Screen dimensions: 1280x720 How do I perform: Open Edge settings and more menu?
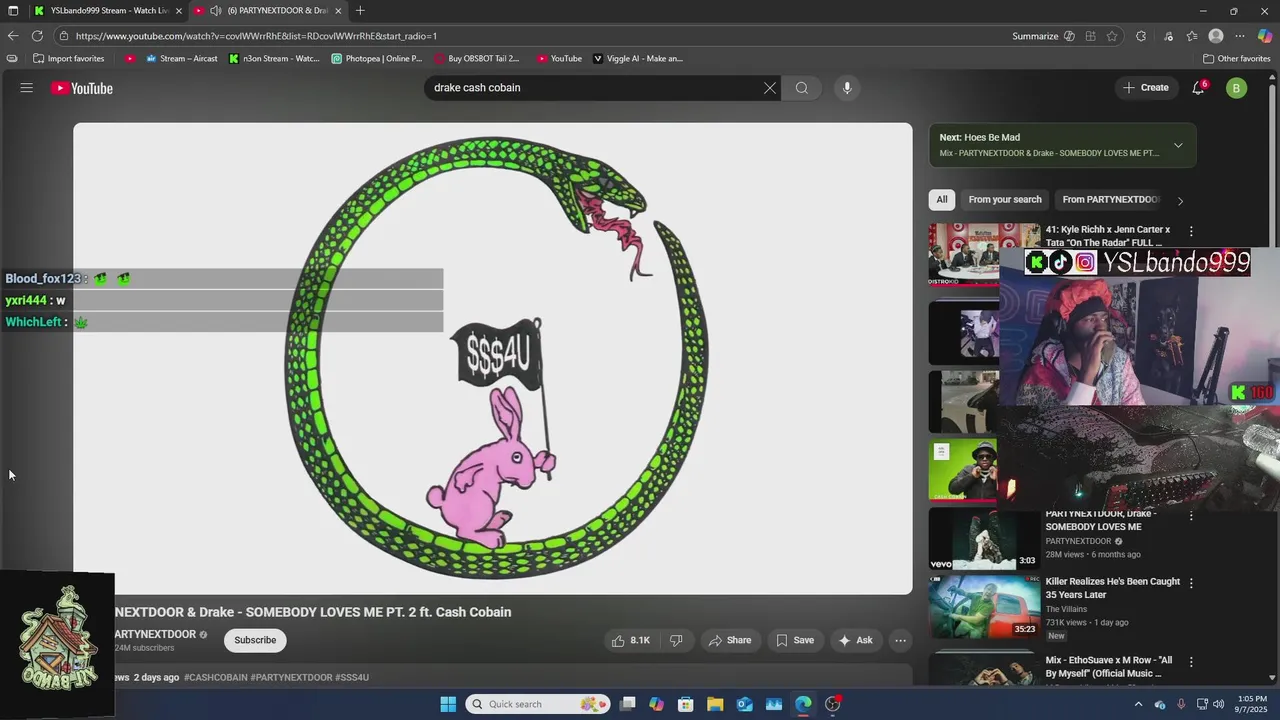1240,36
